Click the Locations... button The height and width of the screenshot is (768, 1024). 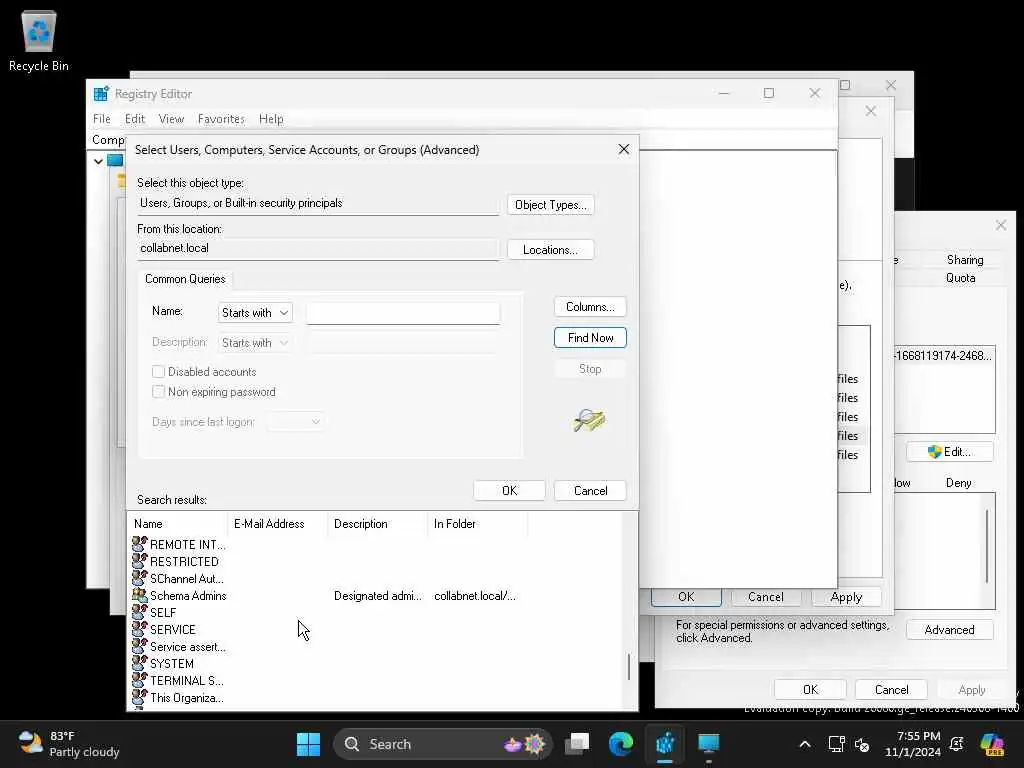click(x=551, y=249)
